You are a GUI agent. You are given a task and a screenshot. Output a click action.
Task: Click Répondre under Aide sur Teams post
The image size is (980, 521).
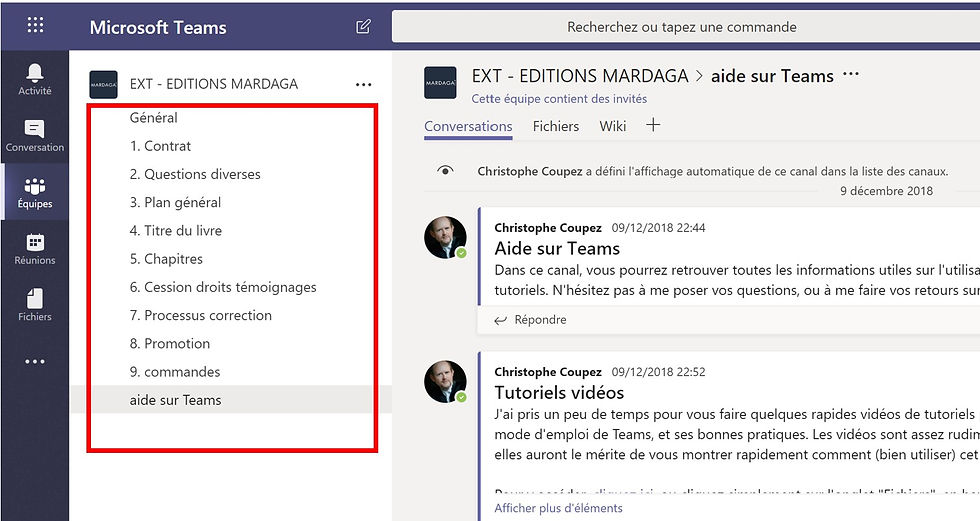click(x=530, y=320)
